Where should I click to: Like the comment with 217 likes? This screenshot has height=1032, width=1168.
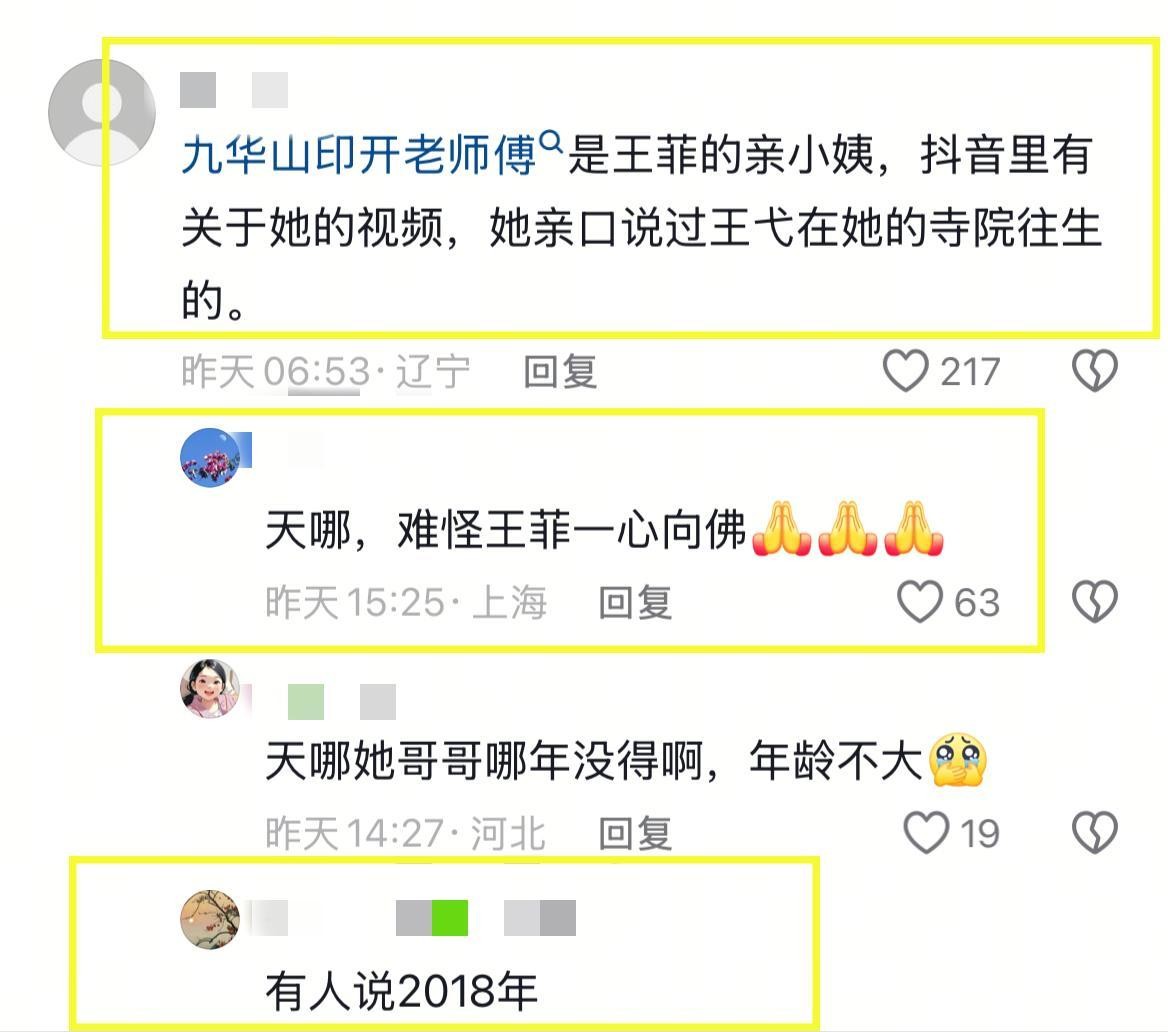click(906, 370)
